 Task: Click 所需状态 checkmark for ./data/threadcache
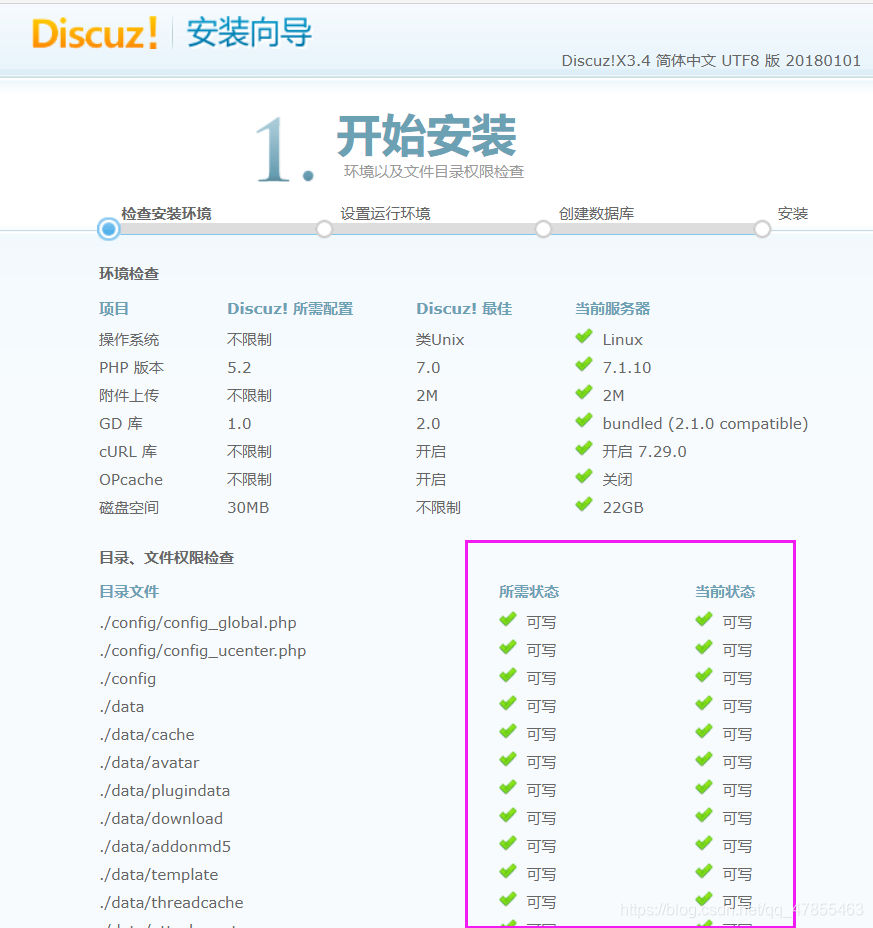(508, 900)
